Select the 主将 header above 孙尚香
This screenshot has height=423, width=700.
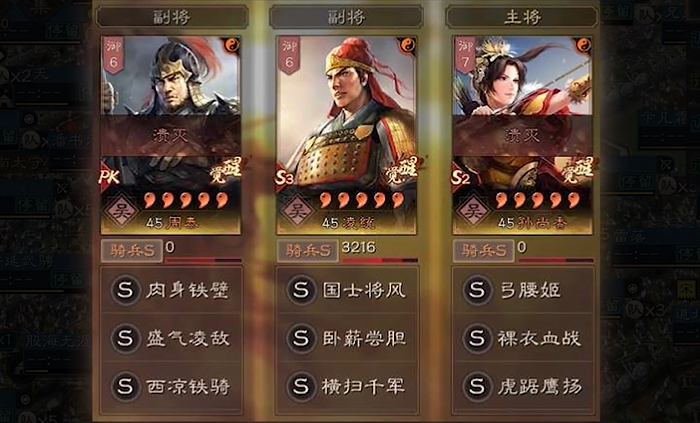522,17
